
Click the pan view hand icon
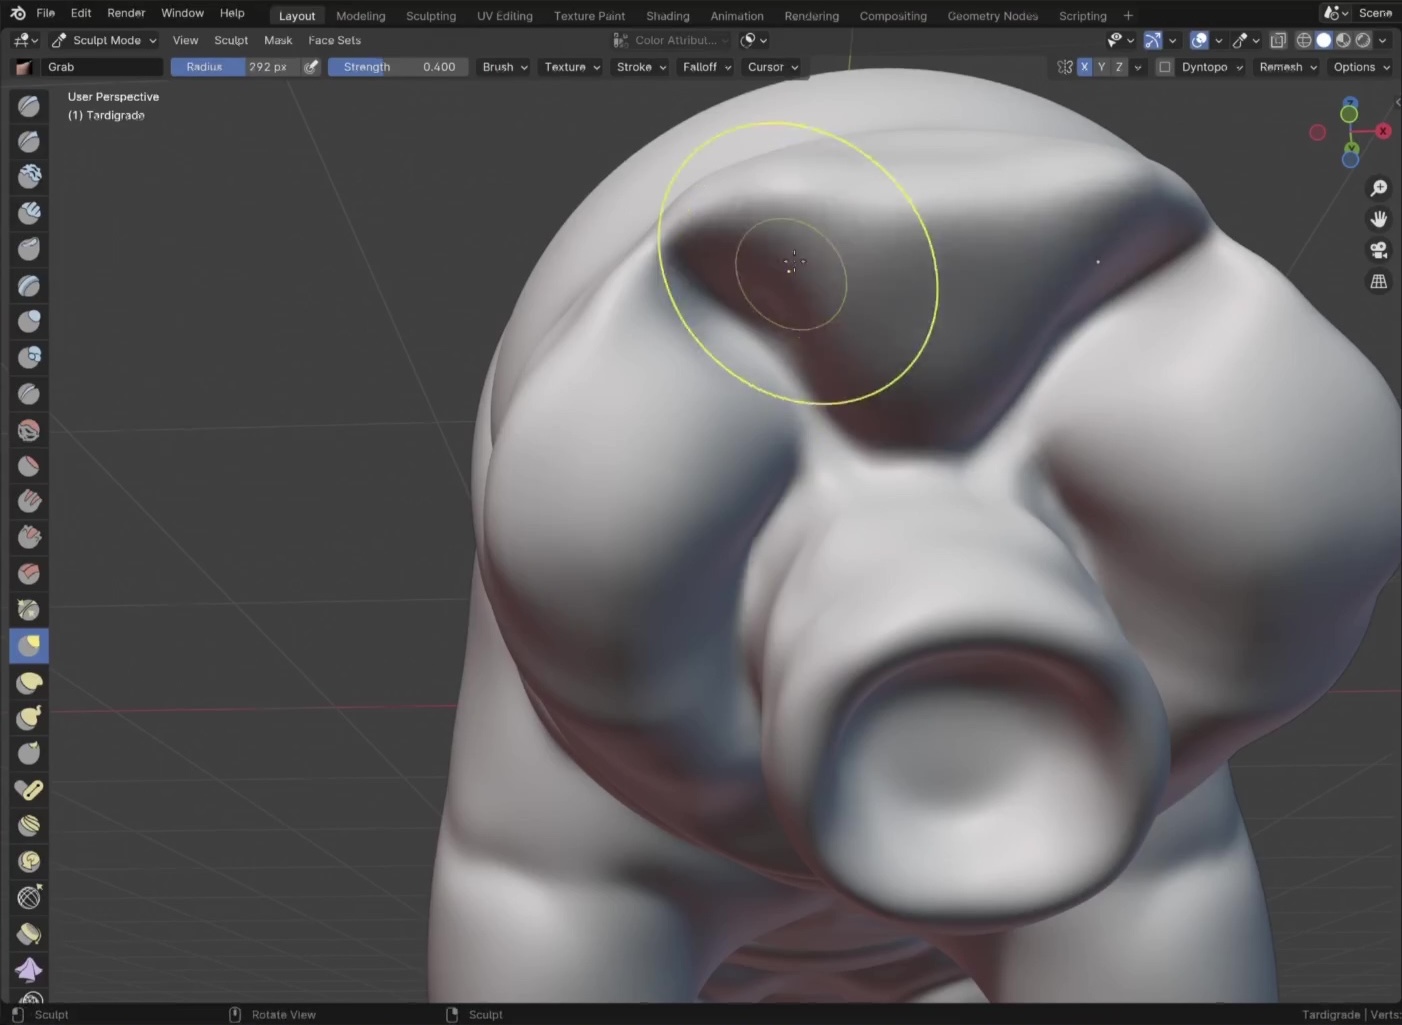(1379, 219)
